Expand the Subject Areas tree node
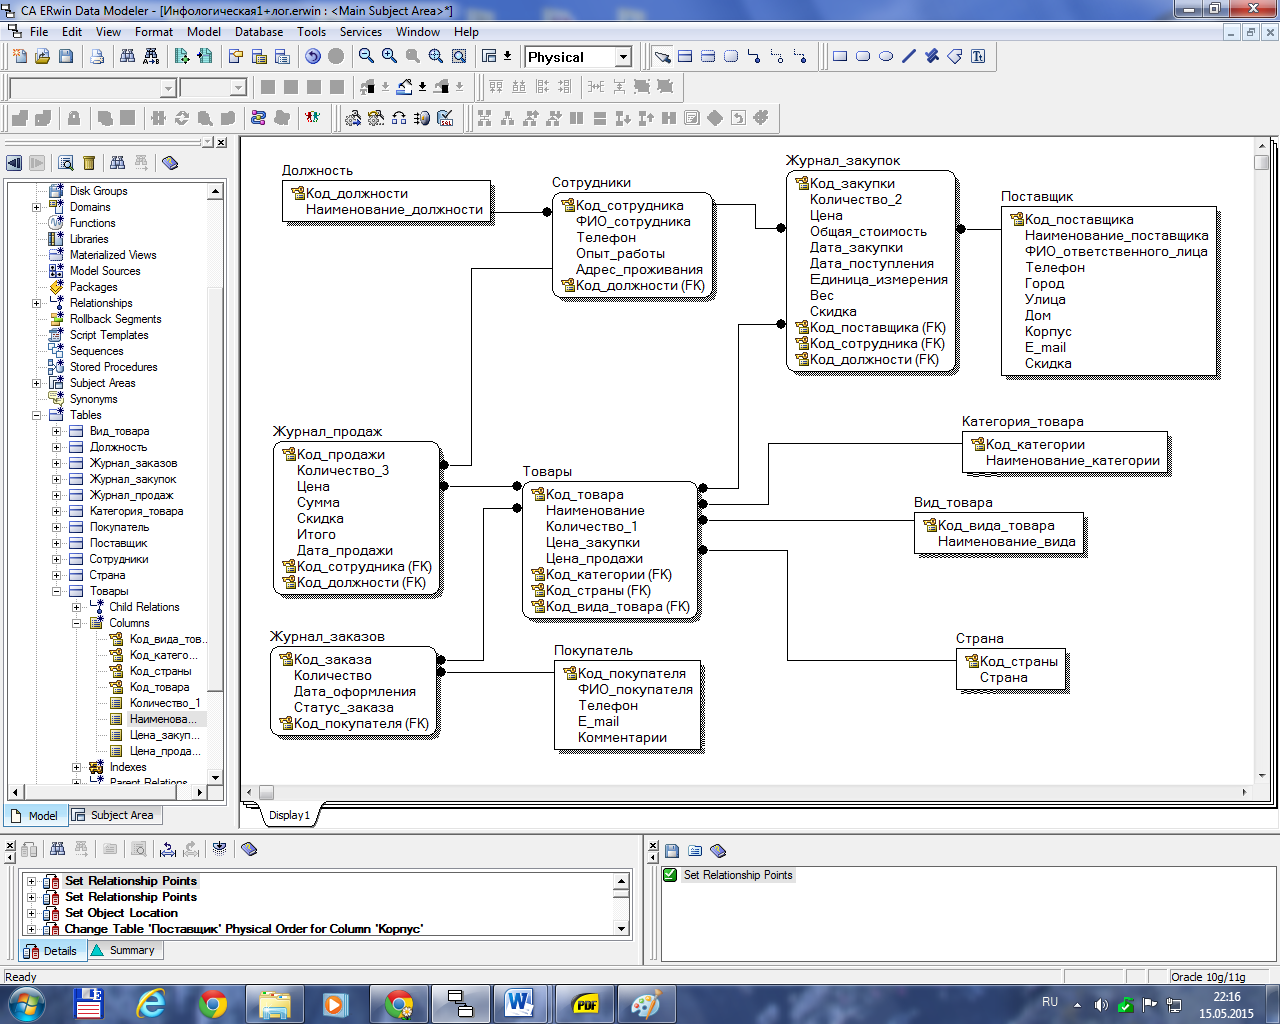Viewport: 1280px width, 1024px height. click(x=37, y=383)
